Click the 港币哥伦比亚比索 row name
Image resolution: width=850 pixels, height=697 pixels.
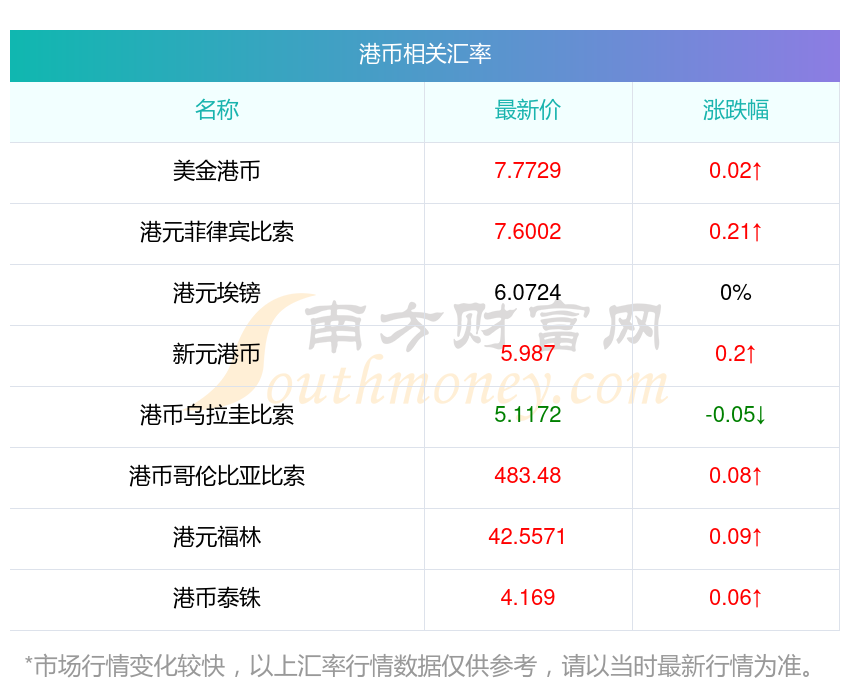[x=217, y=476]
